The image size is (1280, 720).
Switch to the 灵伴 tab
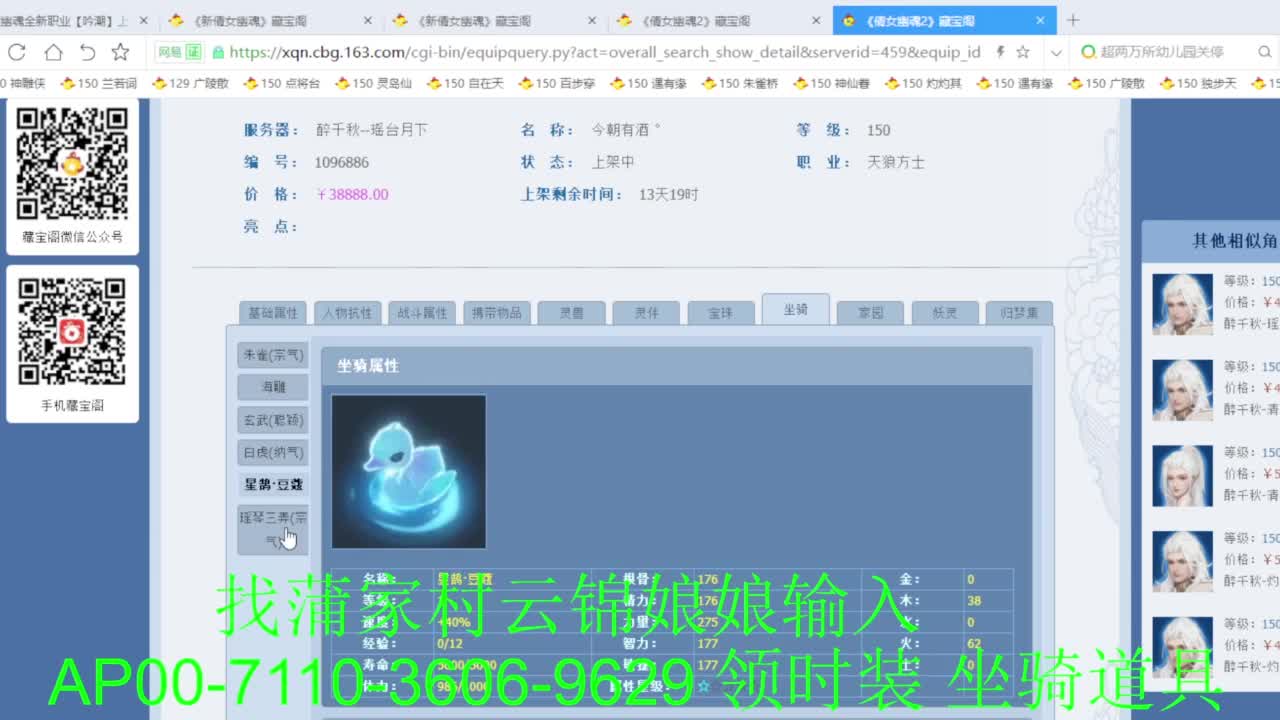[x=646, y=313]
